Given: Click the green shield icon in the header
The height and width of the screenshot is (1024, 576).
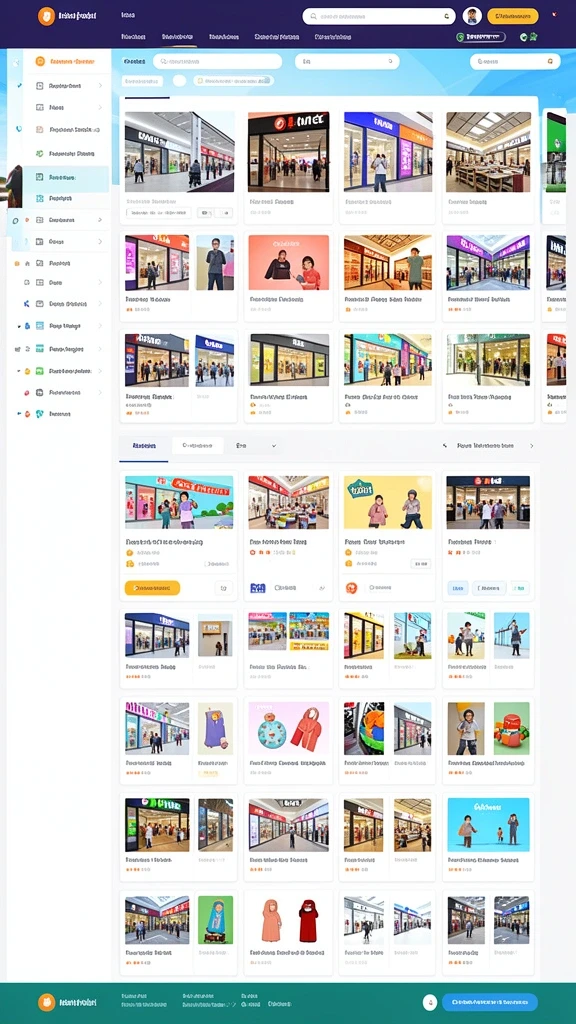Looking at the screenshot, I should [462, 37].
